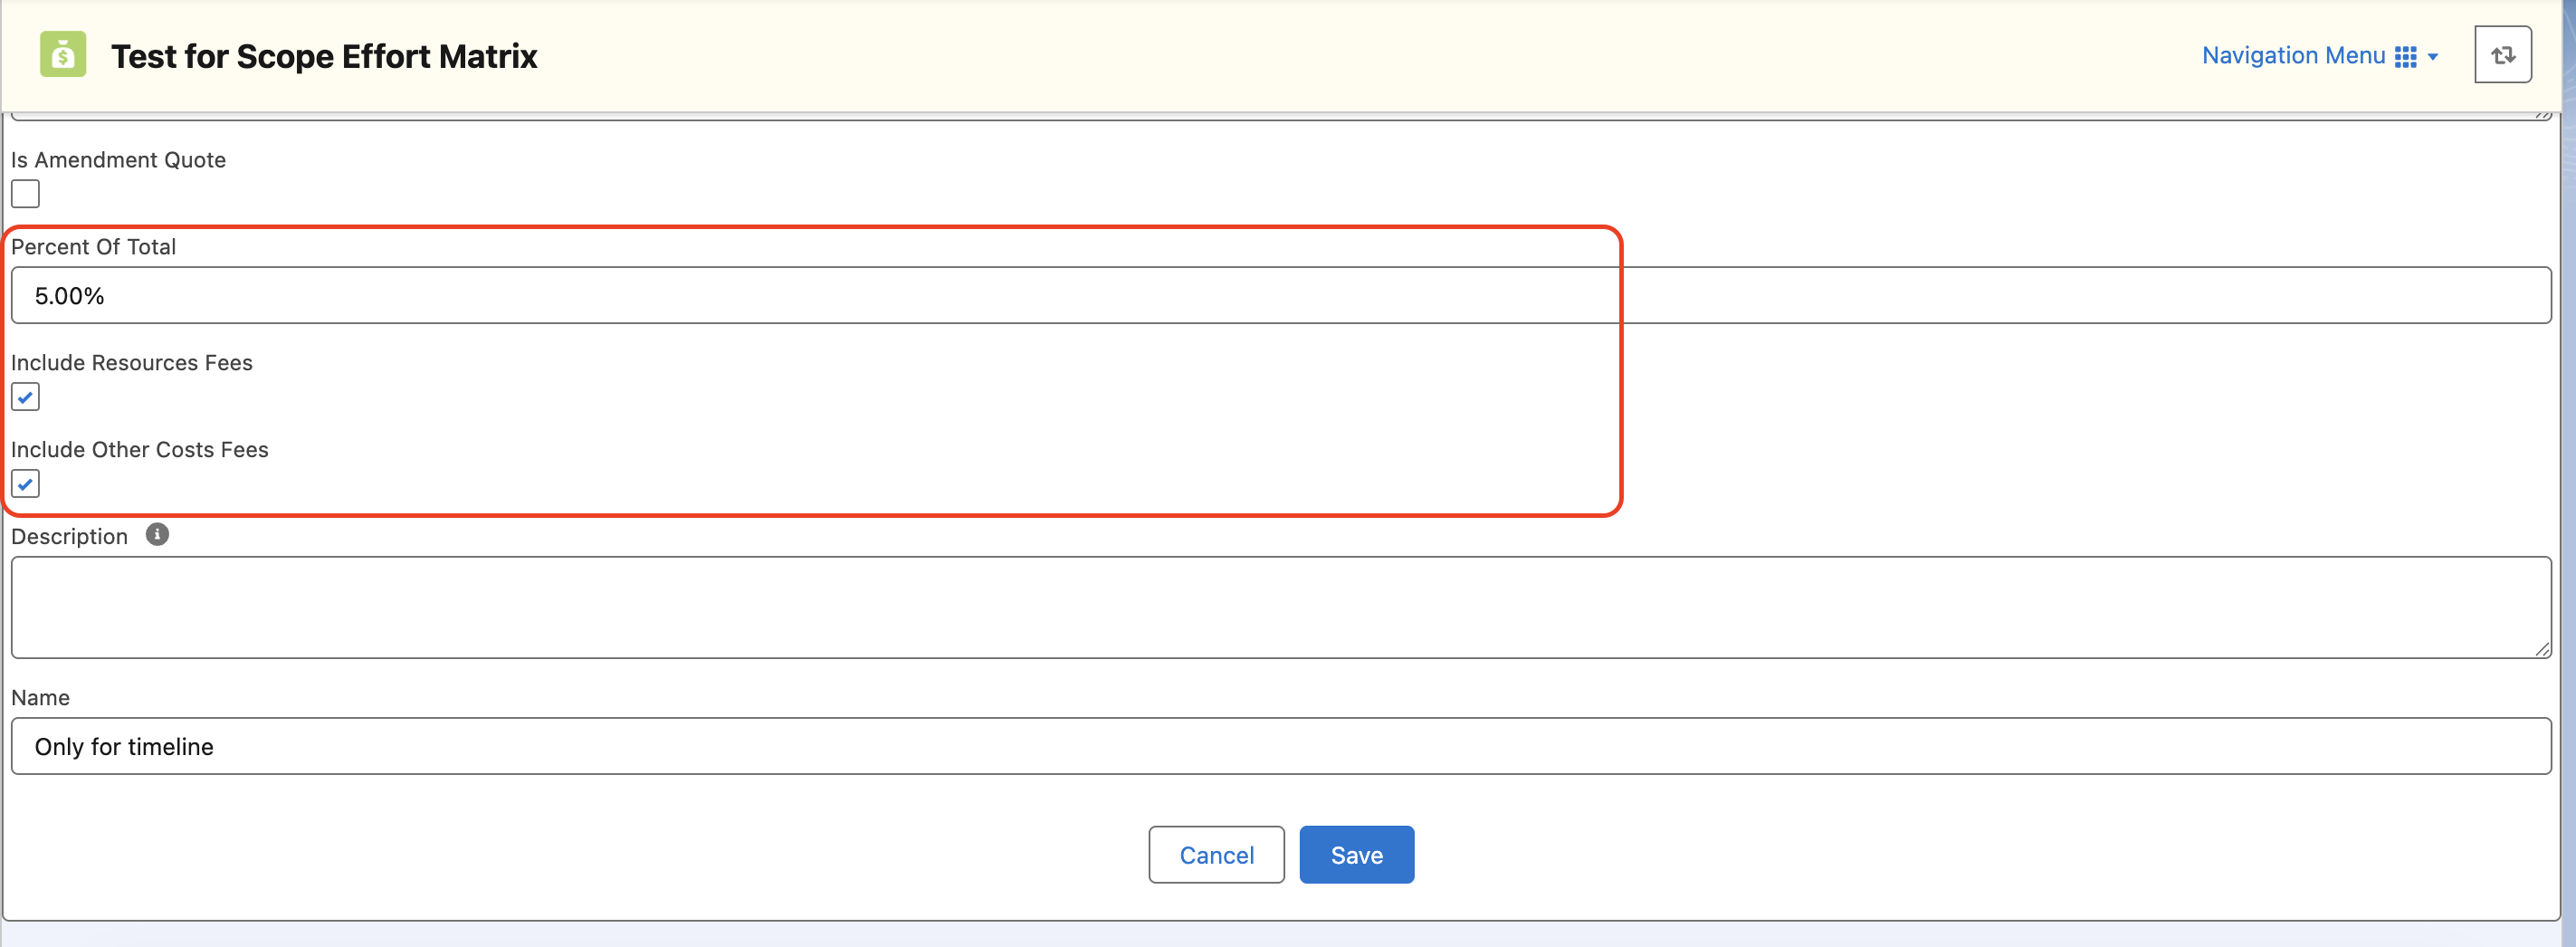The height and width of the screenshot is (947, 2576).
Task: Click the Include Resources Fees label
Action: click(x=132, y=362)
